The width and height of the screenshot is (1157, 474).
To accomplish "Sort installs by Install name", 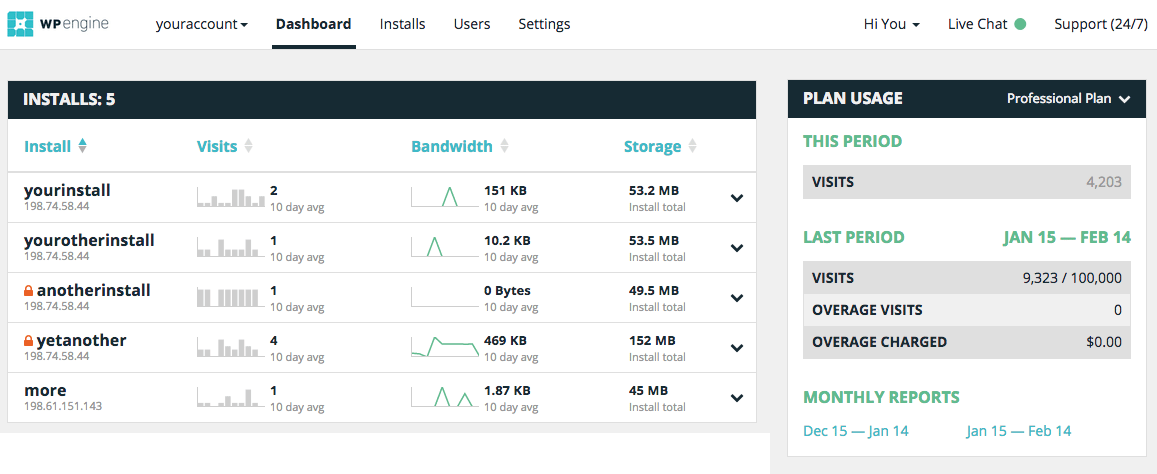I will coord(47,146).
